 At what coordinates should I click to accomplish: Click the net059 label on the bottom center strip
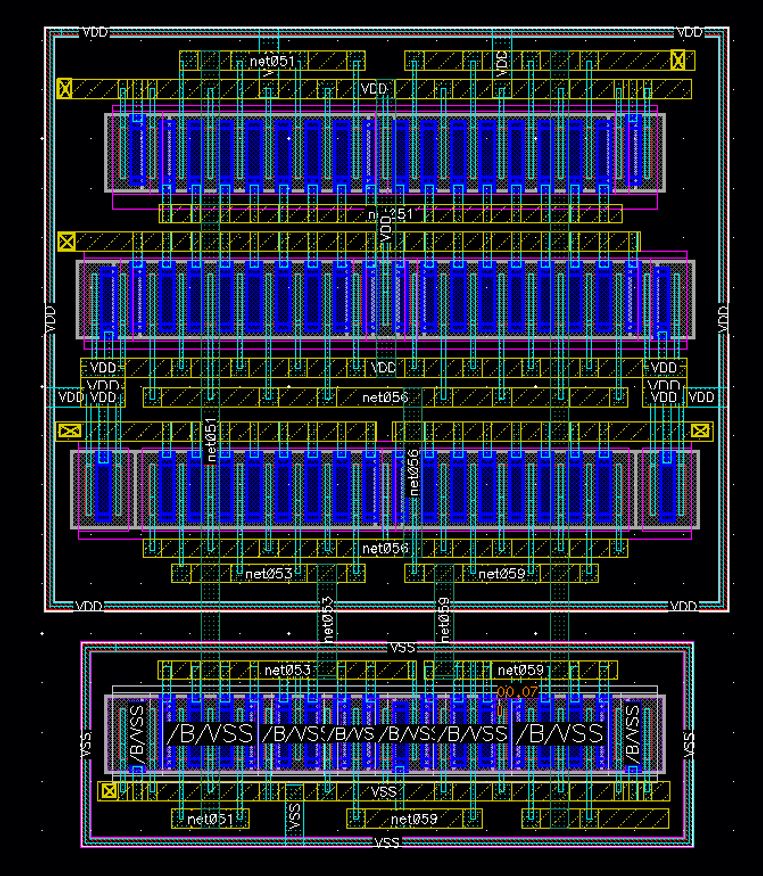tap(414, 818)
